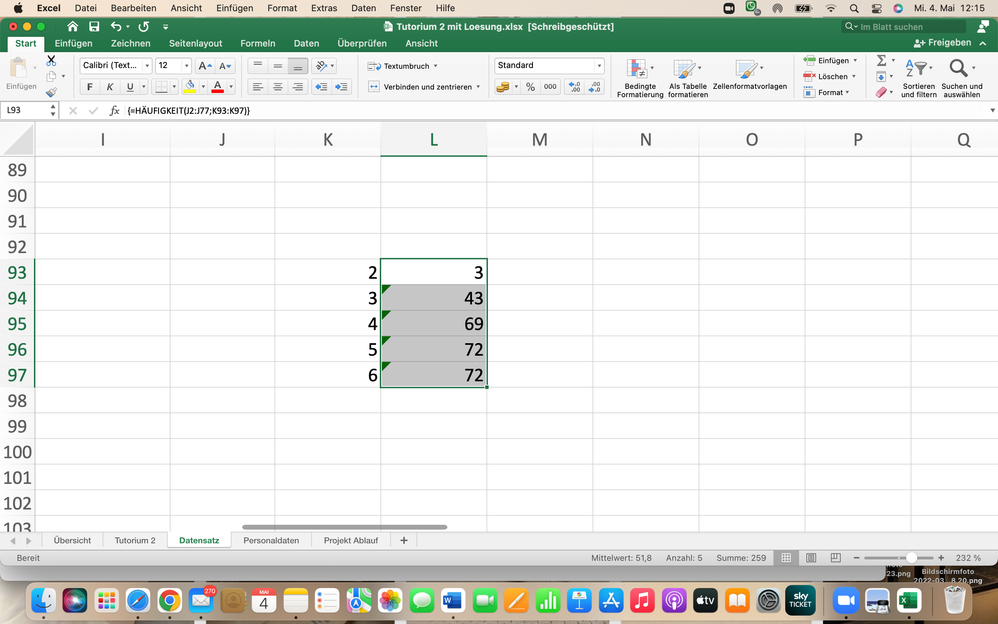This screenshot has width=998, height=624.
Task: Open the Formeln ribbon tab
Action: click(x=258, y=43)
